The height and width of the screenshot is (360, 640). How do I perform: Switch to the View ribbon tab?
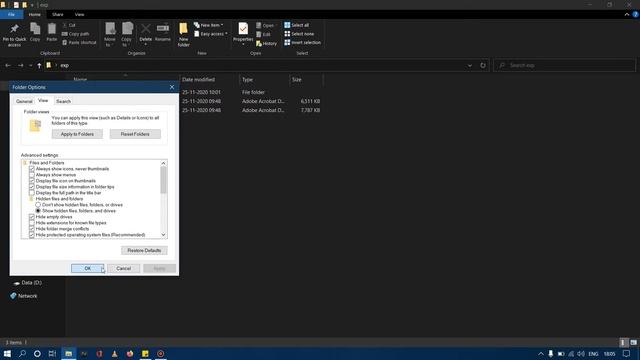[x=79, y=14]
